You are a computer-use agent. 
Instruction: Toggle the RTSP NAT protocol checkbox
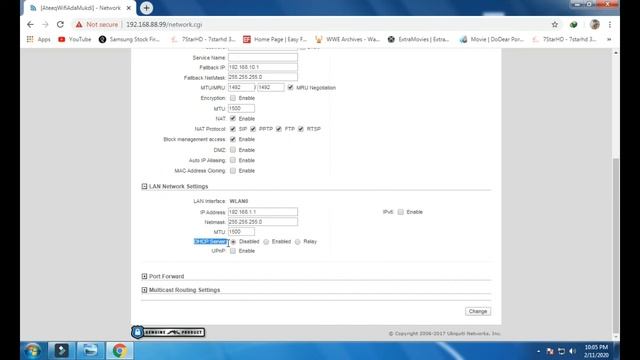tap(301, 129)
